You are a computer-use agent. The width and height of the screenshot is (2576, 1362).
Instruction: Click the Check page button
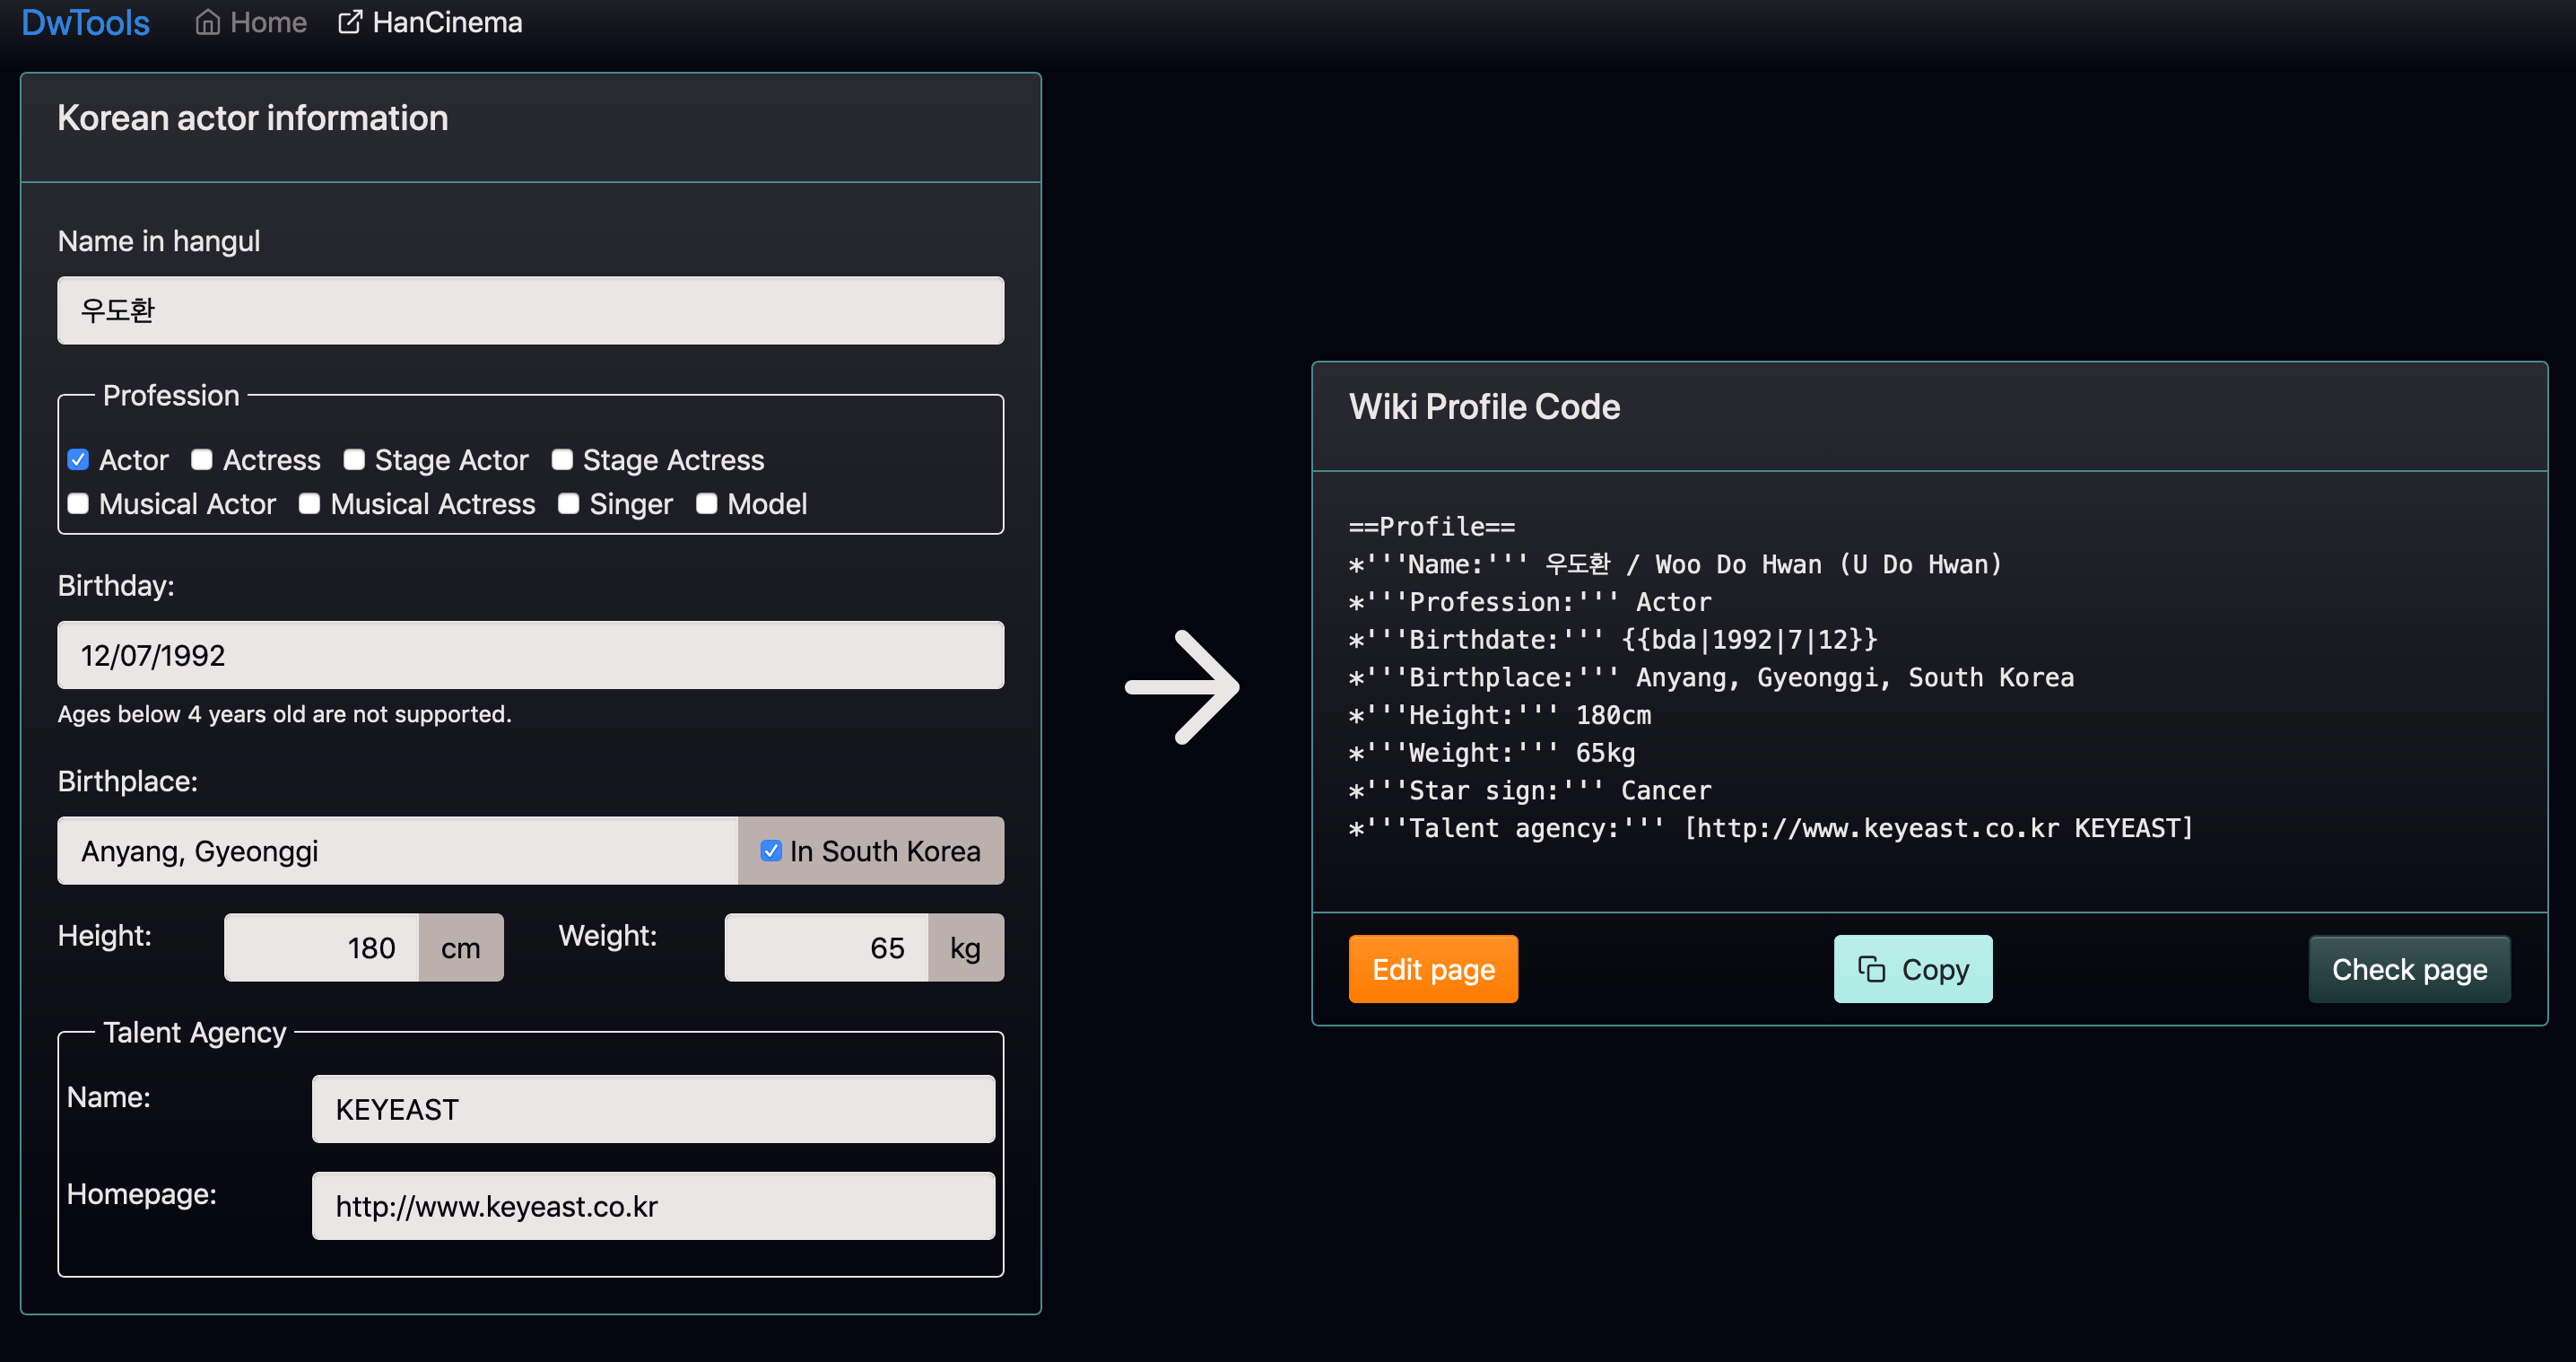tap(2409, 969)
